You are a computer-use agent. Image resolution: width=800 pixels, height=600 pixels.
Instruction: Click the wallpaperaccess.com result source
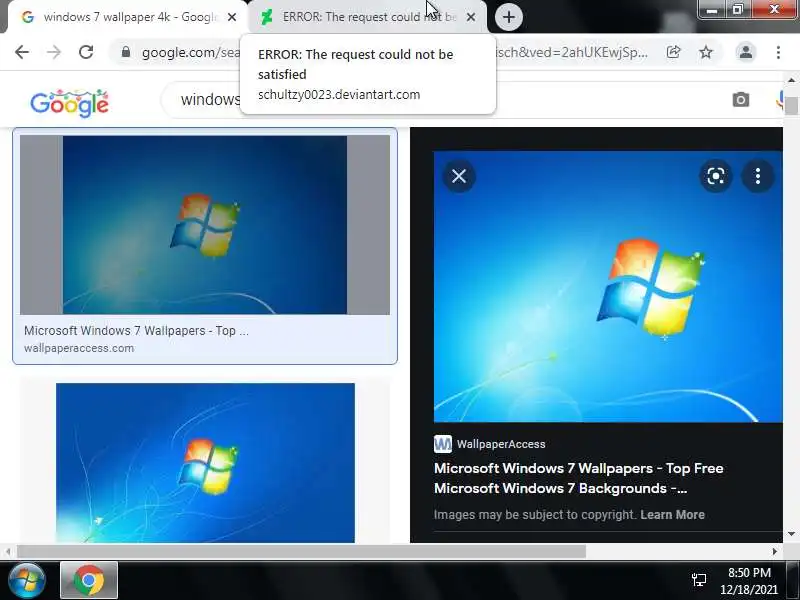pos(79,348)
